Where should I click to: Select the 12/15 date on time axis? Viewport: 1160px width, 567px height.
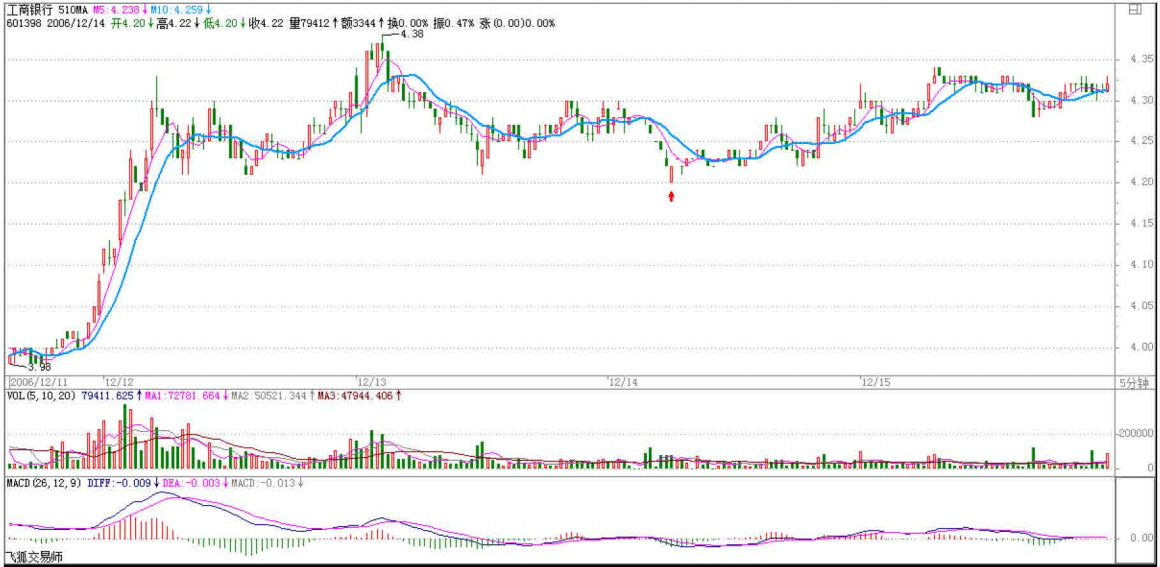coord(875,382)
